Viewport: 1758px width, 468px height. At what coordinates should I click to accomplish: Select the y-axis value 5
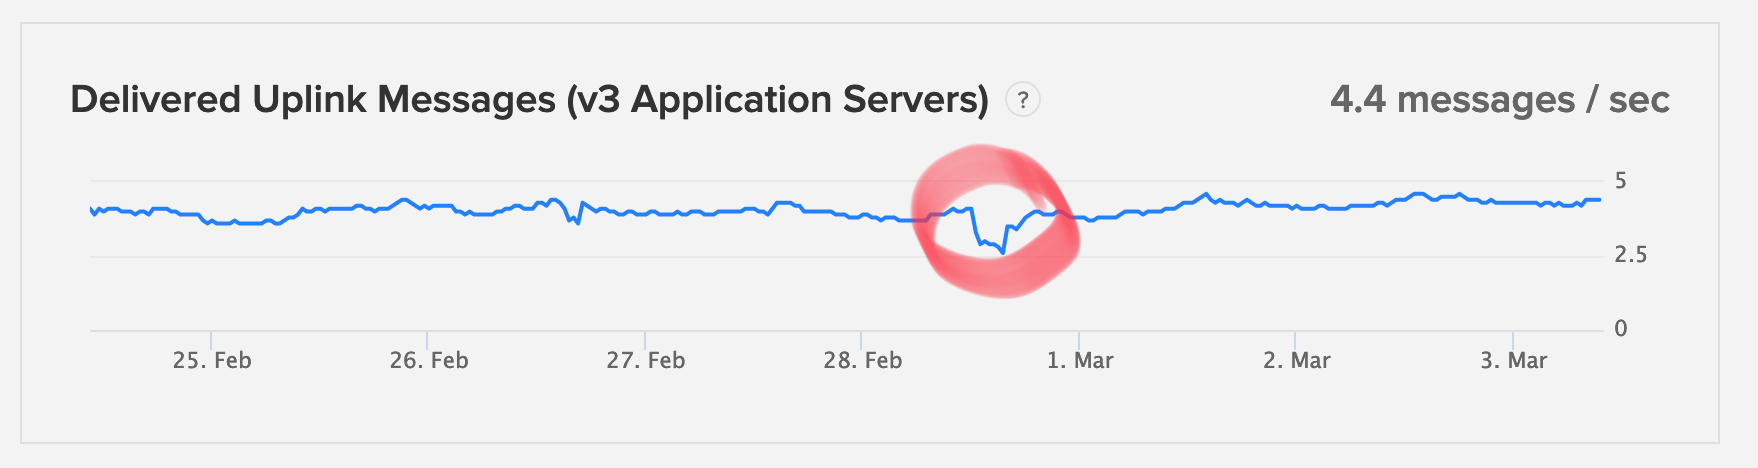point(1621,181)
